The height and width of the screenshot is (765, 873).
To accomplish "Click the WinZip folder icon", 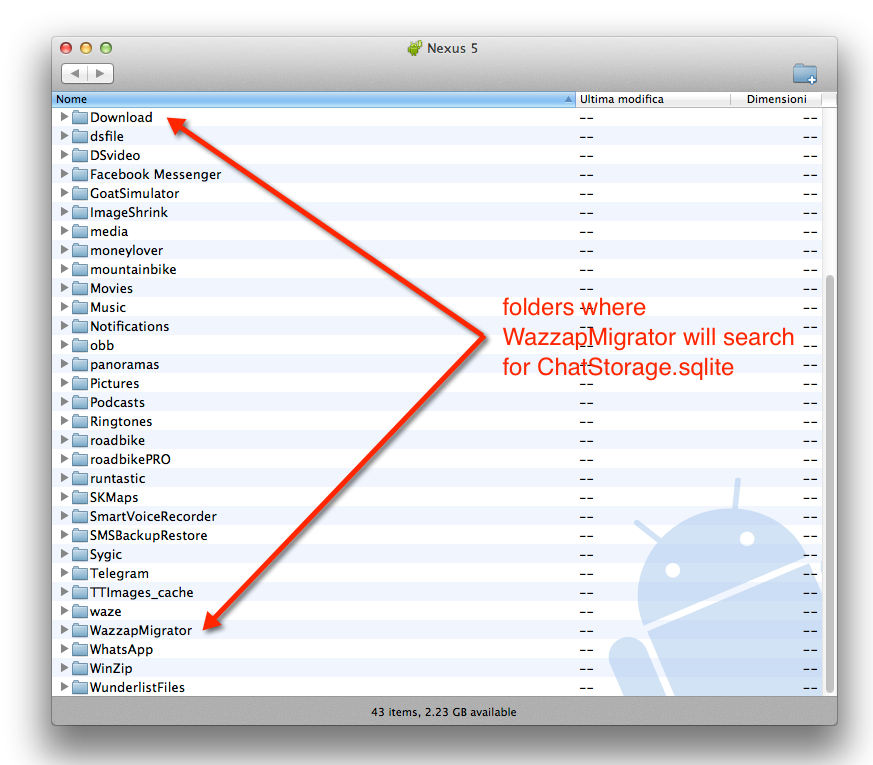I will coord(80,668).
